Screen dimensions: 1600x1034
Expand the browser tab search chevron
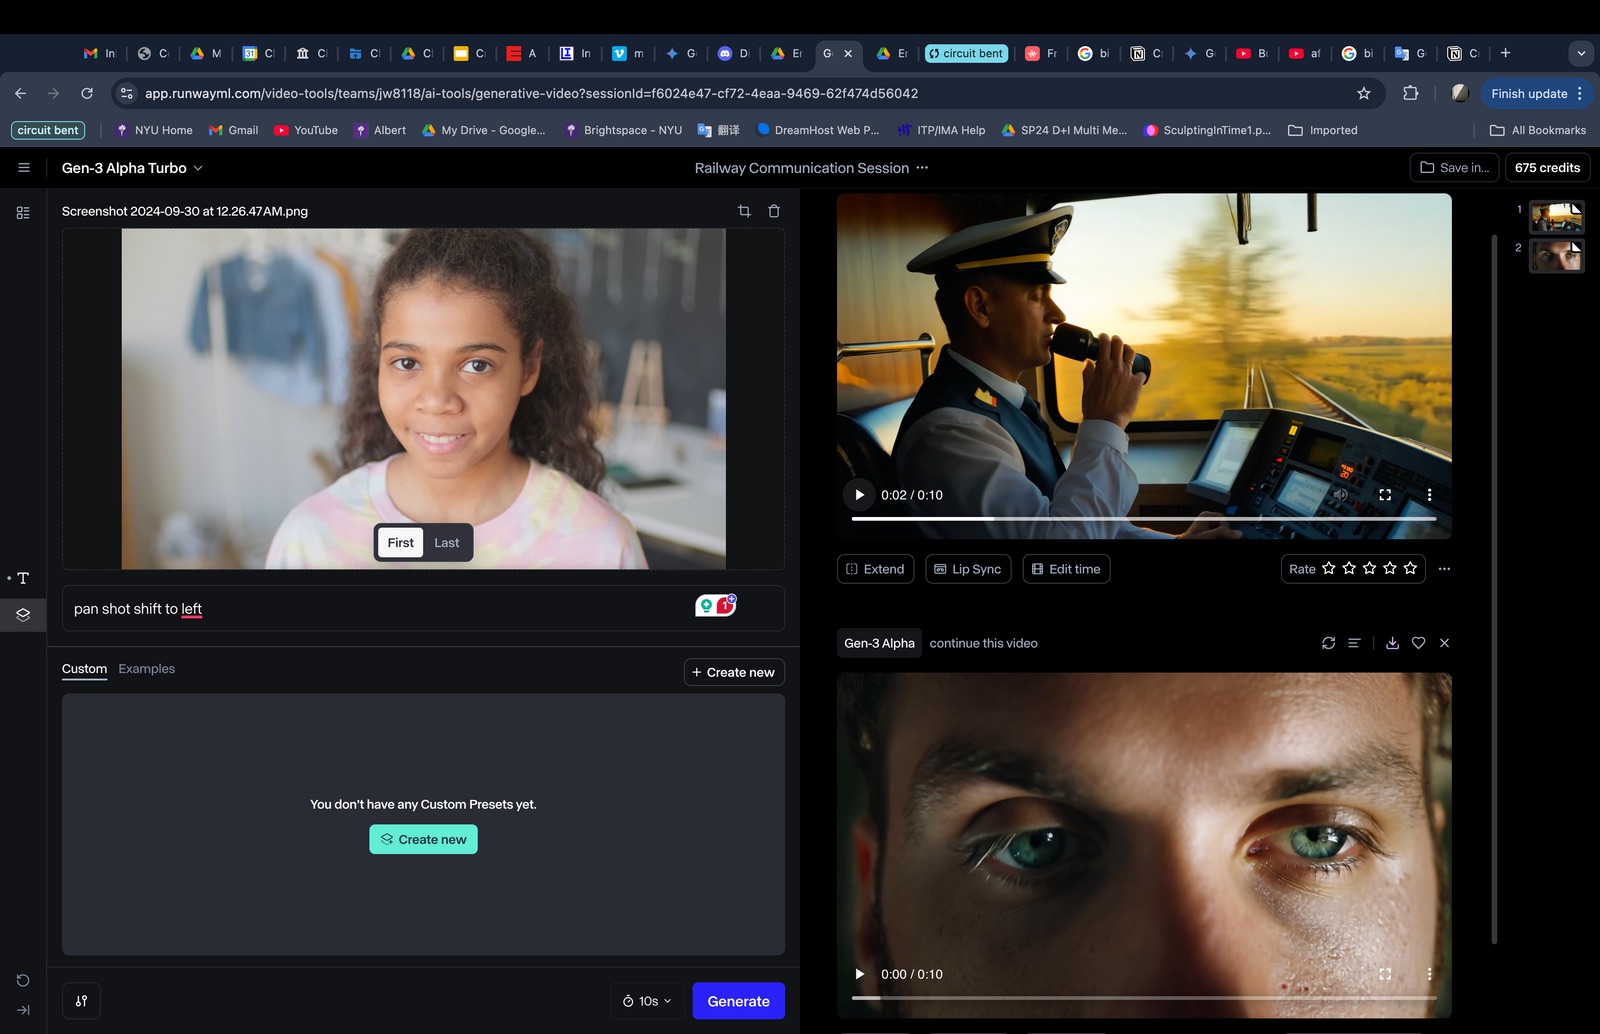[x=1581, y=54]
